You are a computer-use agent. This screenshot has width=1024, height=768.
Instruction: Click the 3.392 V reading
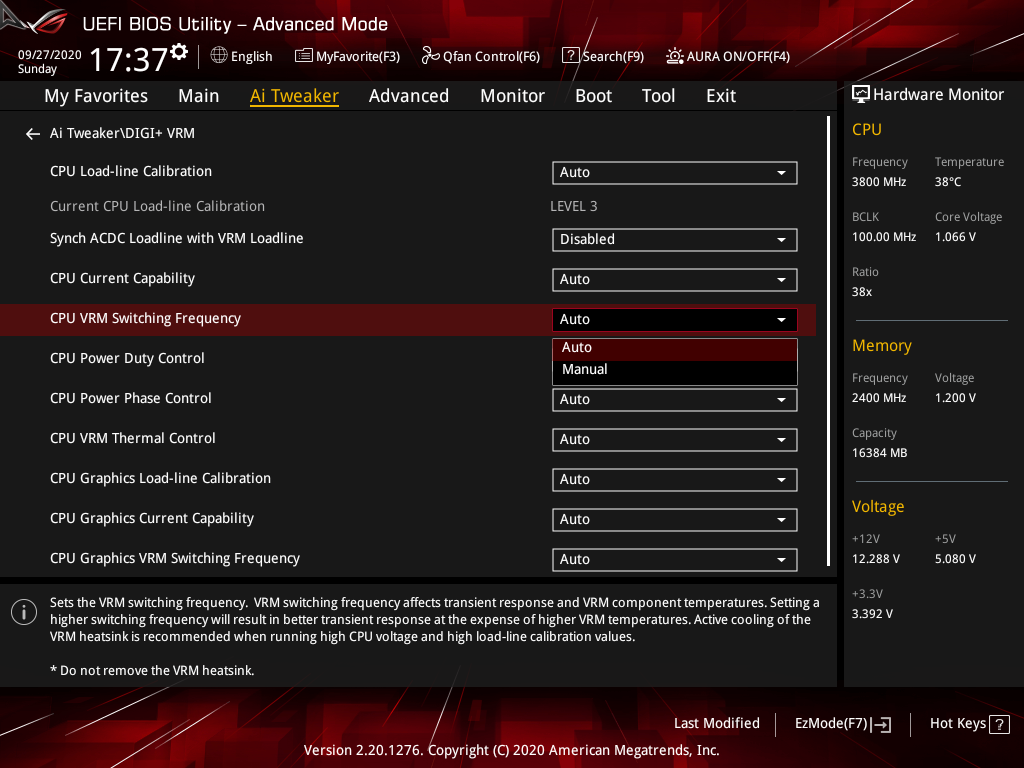(872, 614)
